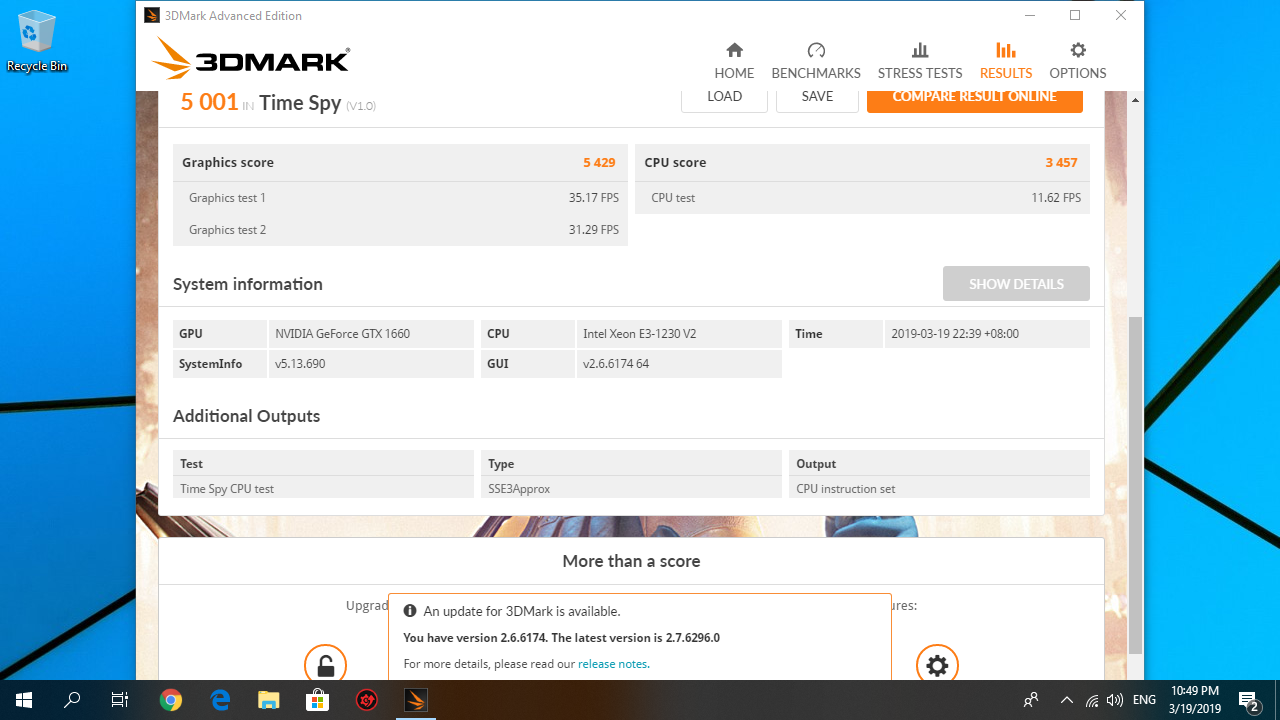Open Task View on taskbar
The image size is (1280, 720).
120,700
